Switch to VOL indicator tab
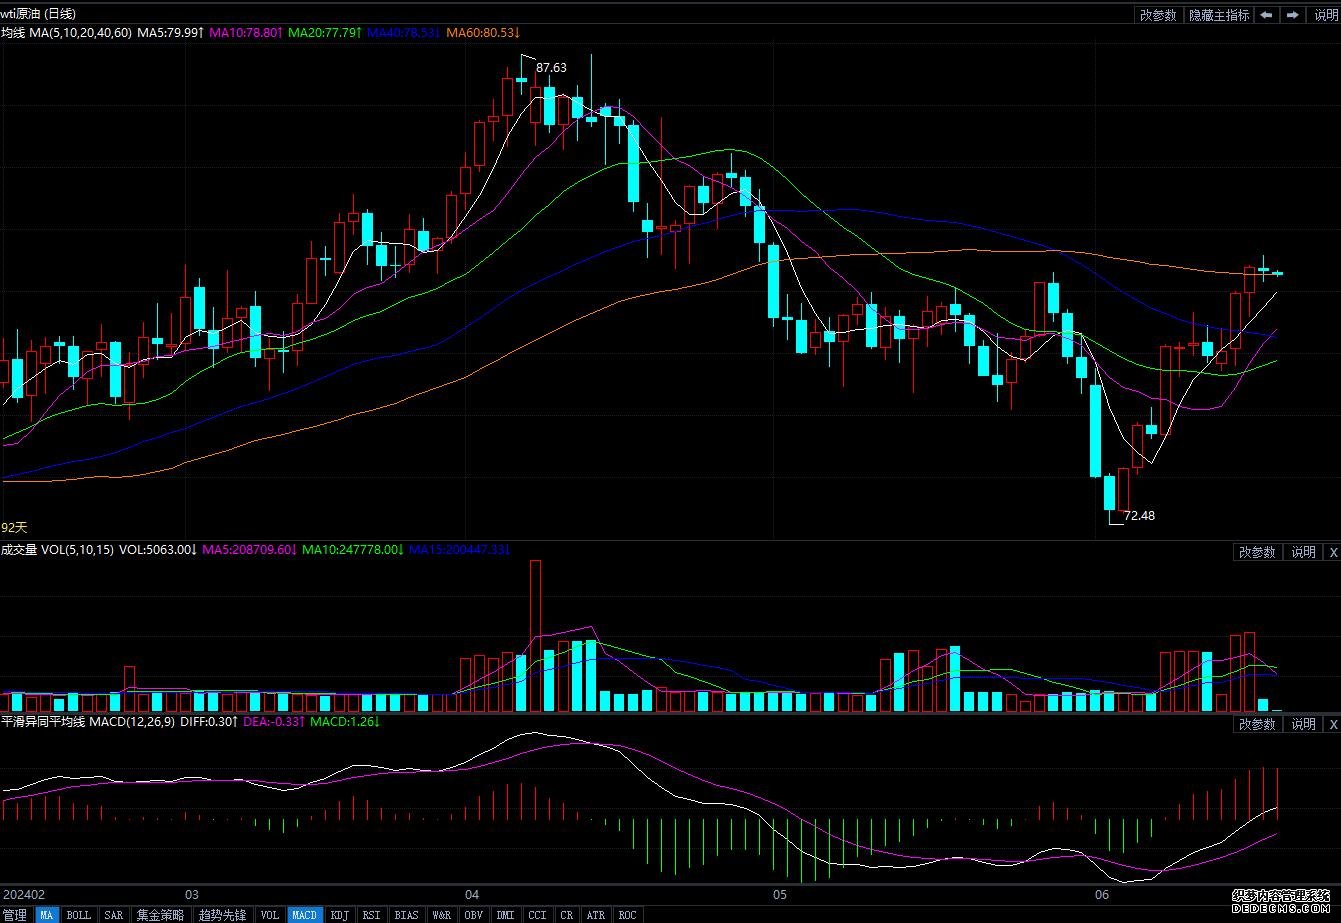 (270, 915)
